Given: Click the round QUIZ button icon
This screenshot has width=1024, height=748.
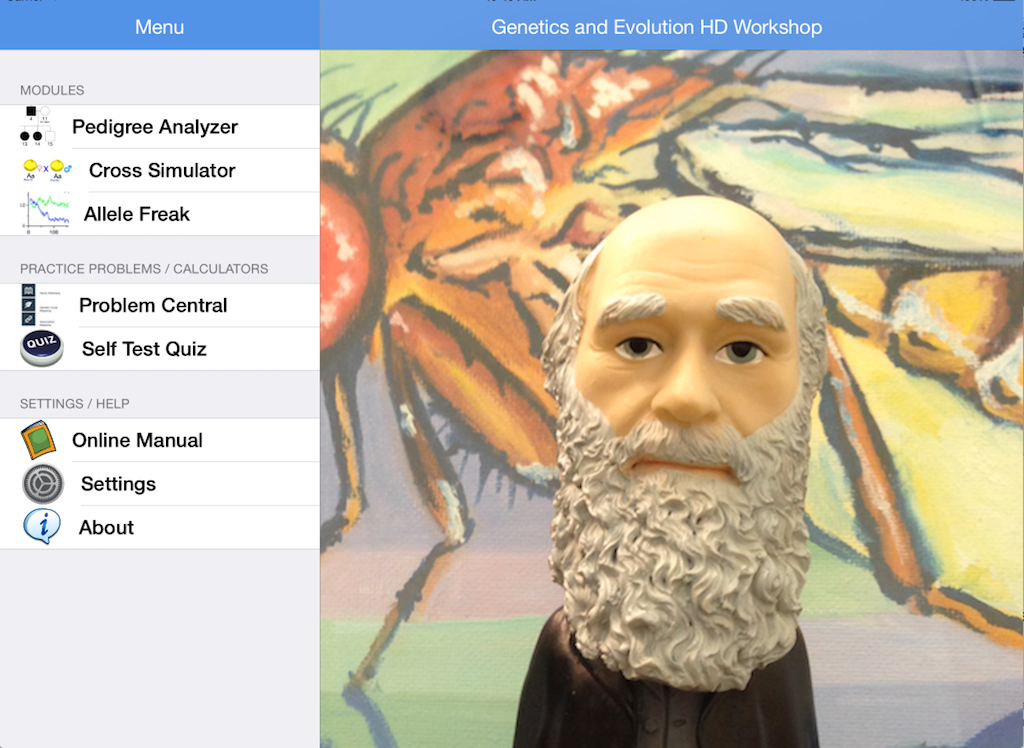Looking at the screenshot, I should [42, 348].
